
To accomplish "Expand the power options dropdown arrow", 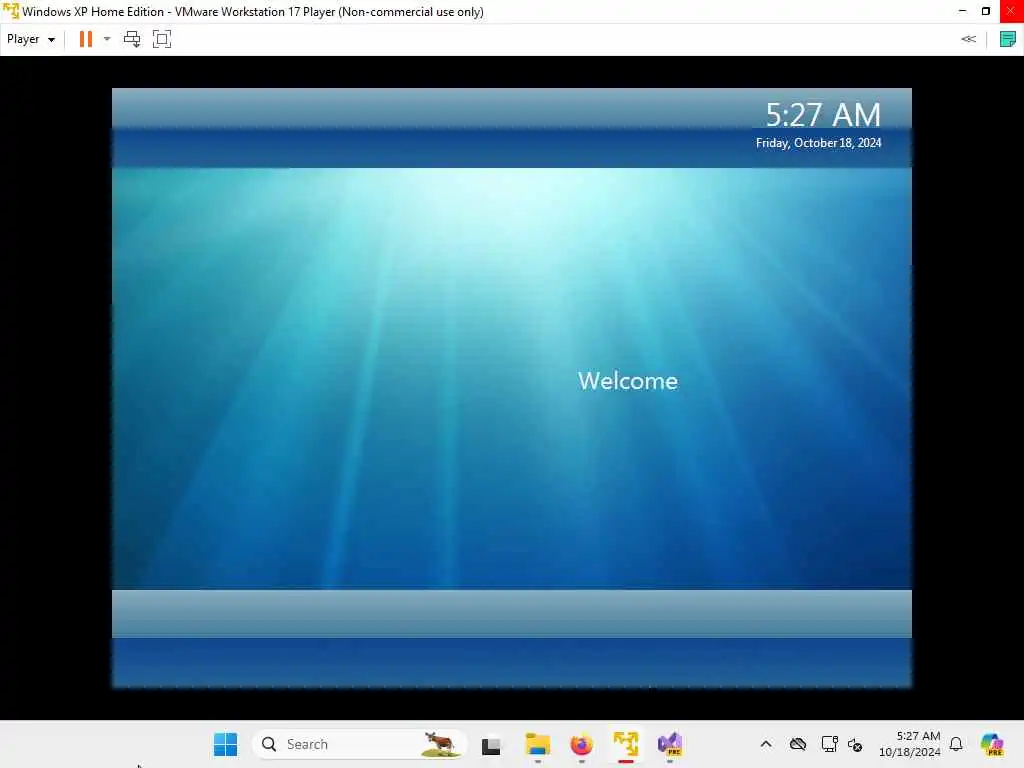I will pos(107,39).
